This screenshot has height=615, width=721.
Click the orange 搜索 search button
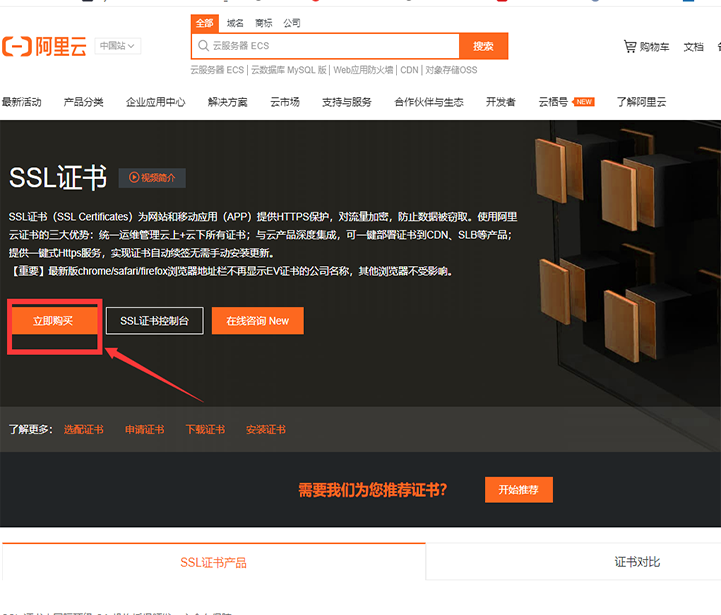pos(483,46)
